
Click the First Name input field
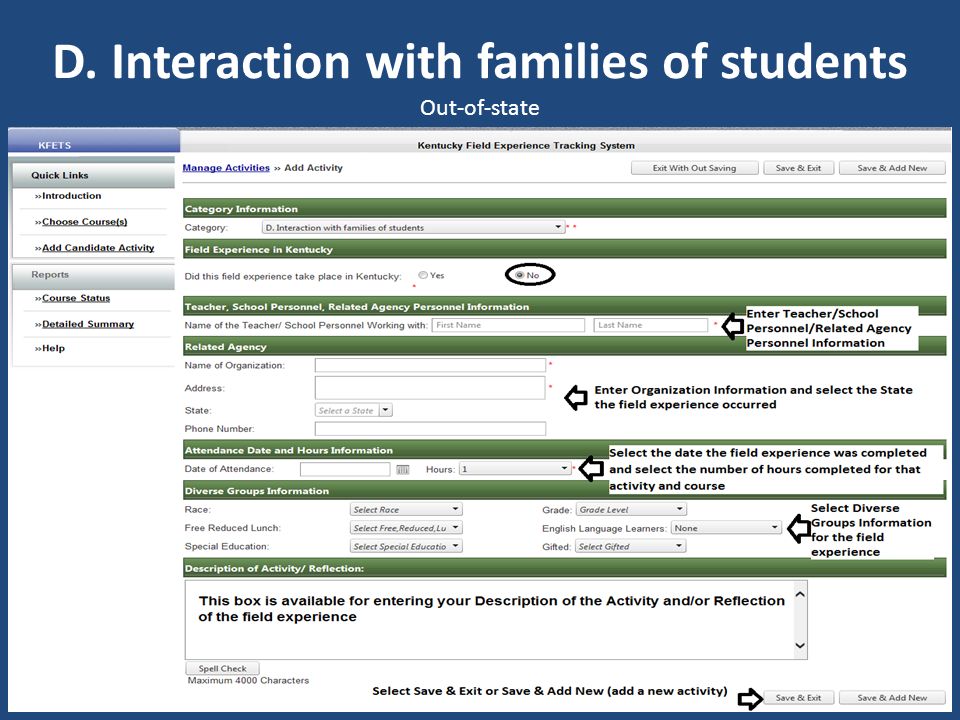coord(508,325)
